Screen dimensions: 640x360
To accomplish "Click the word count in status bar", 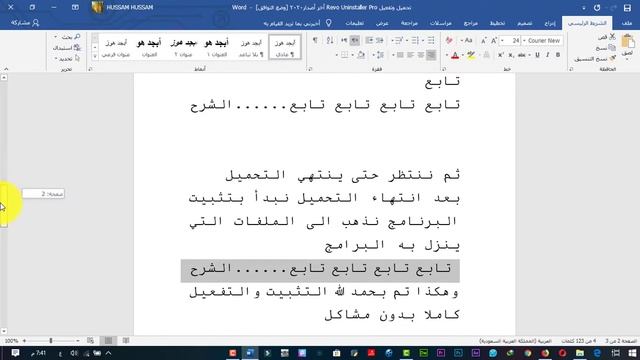I will point(578,341).
